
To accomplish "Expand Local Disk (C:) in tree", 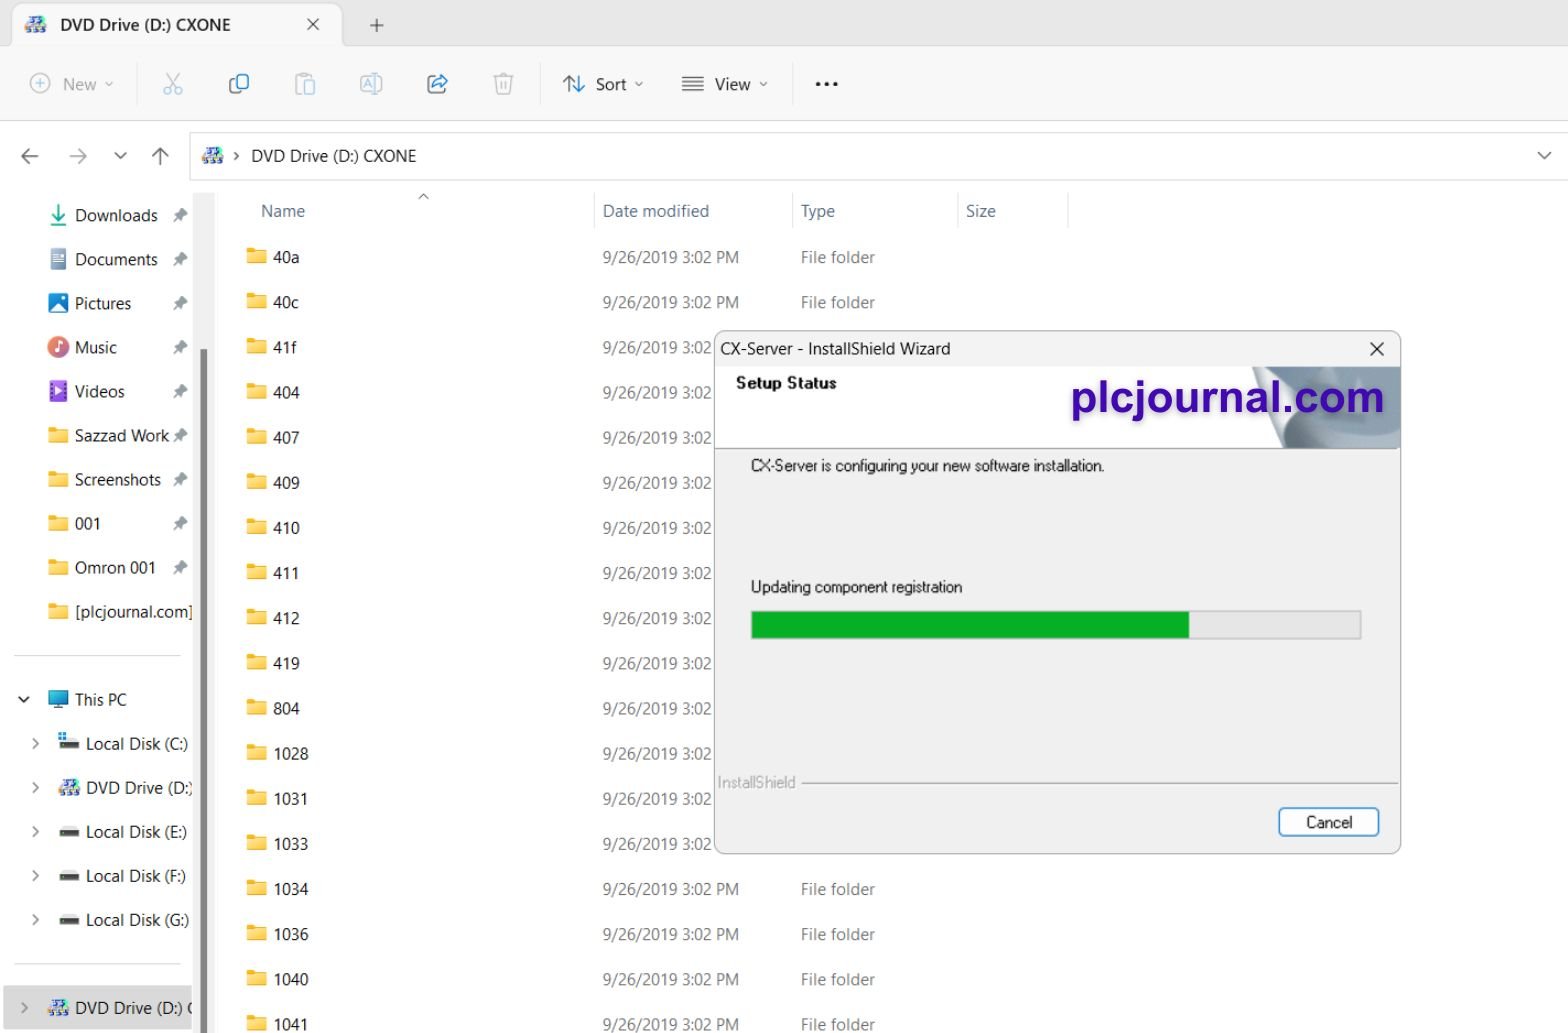I will click(x=35, y=743).
